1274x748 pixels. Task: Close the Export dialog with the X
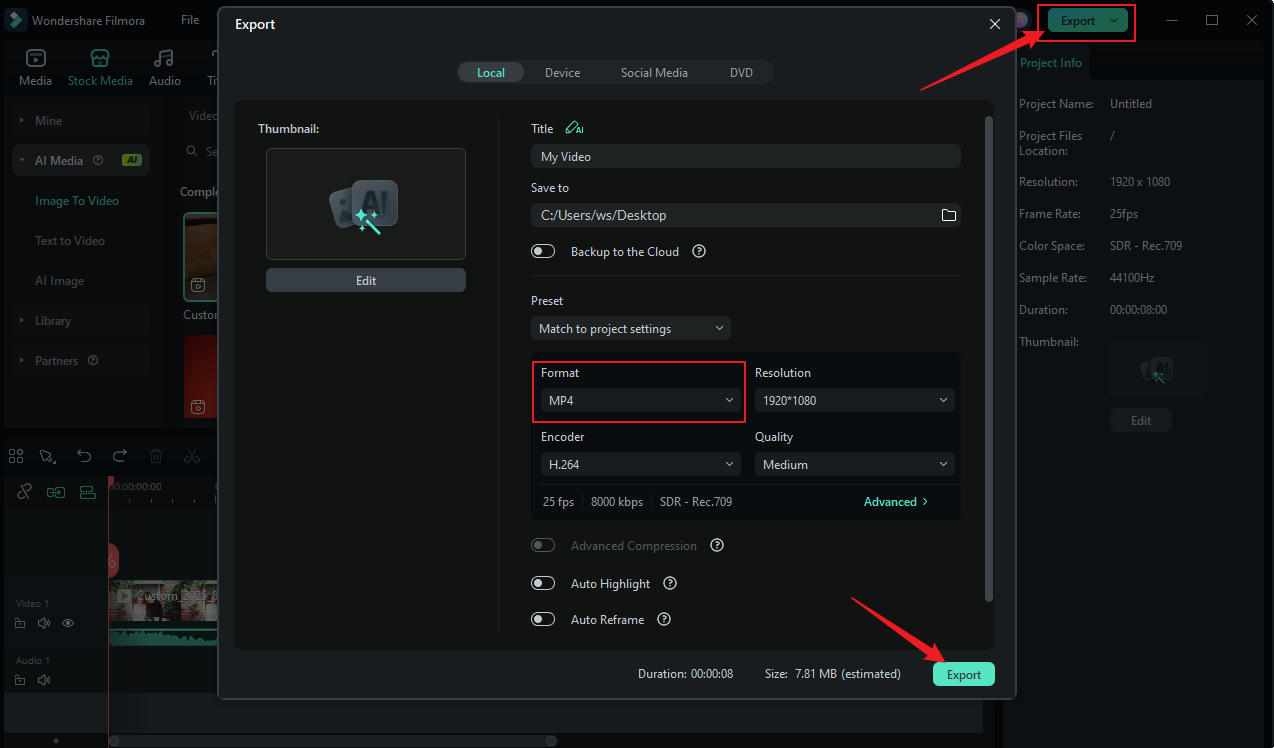(x=994, y=24)
